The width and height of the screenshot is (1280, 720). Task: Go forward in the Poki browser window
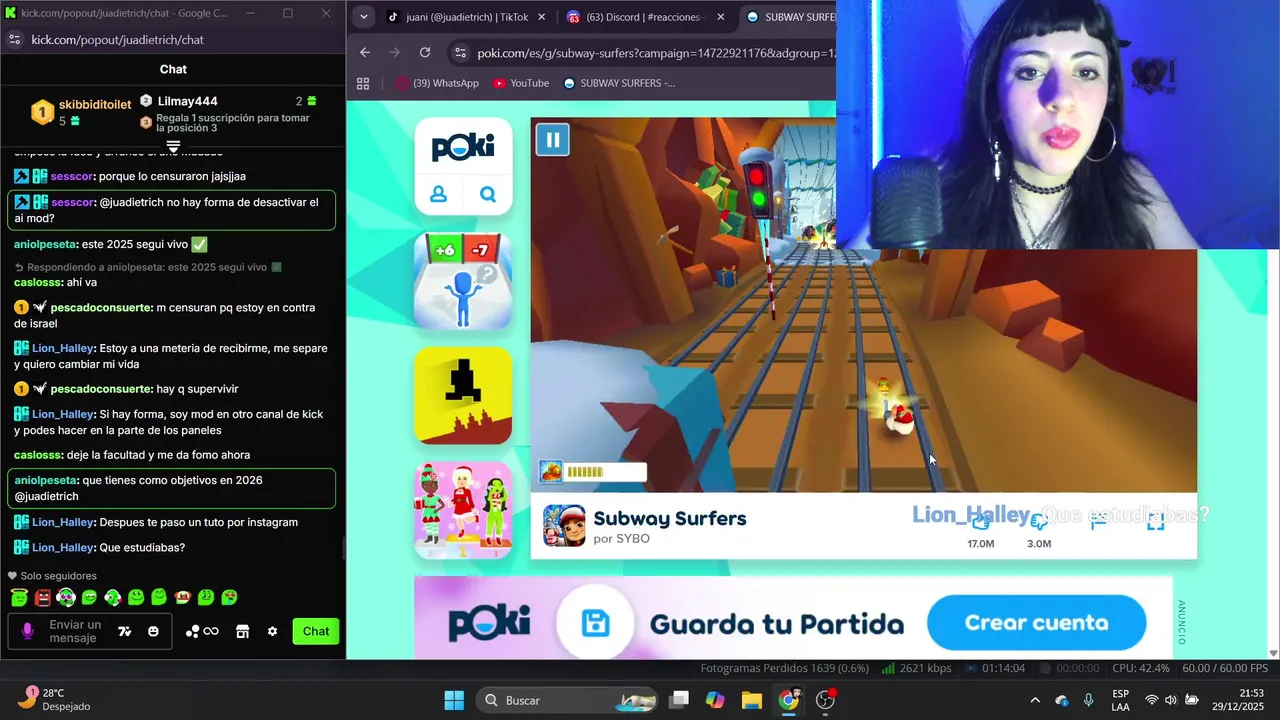tap(395, 52)
